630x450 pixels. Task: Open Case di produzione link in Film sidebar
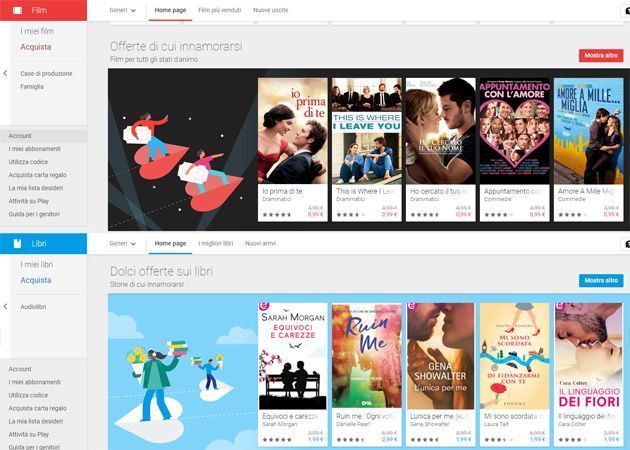(x=45, y=73)
